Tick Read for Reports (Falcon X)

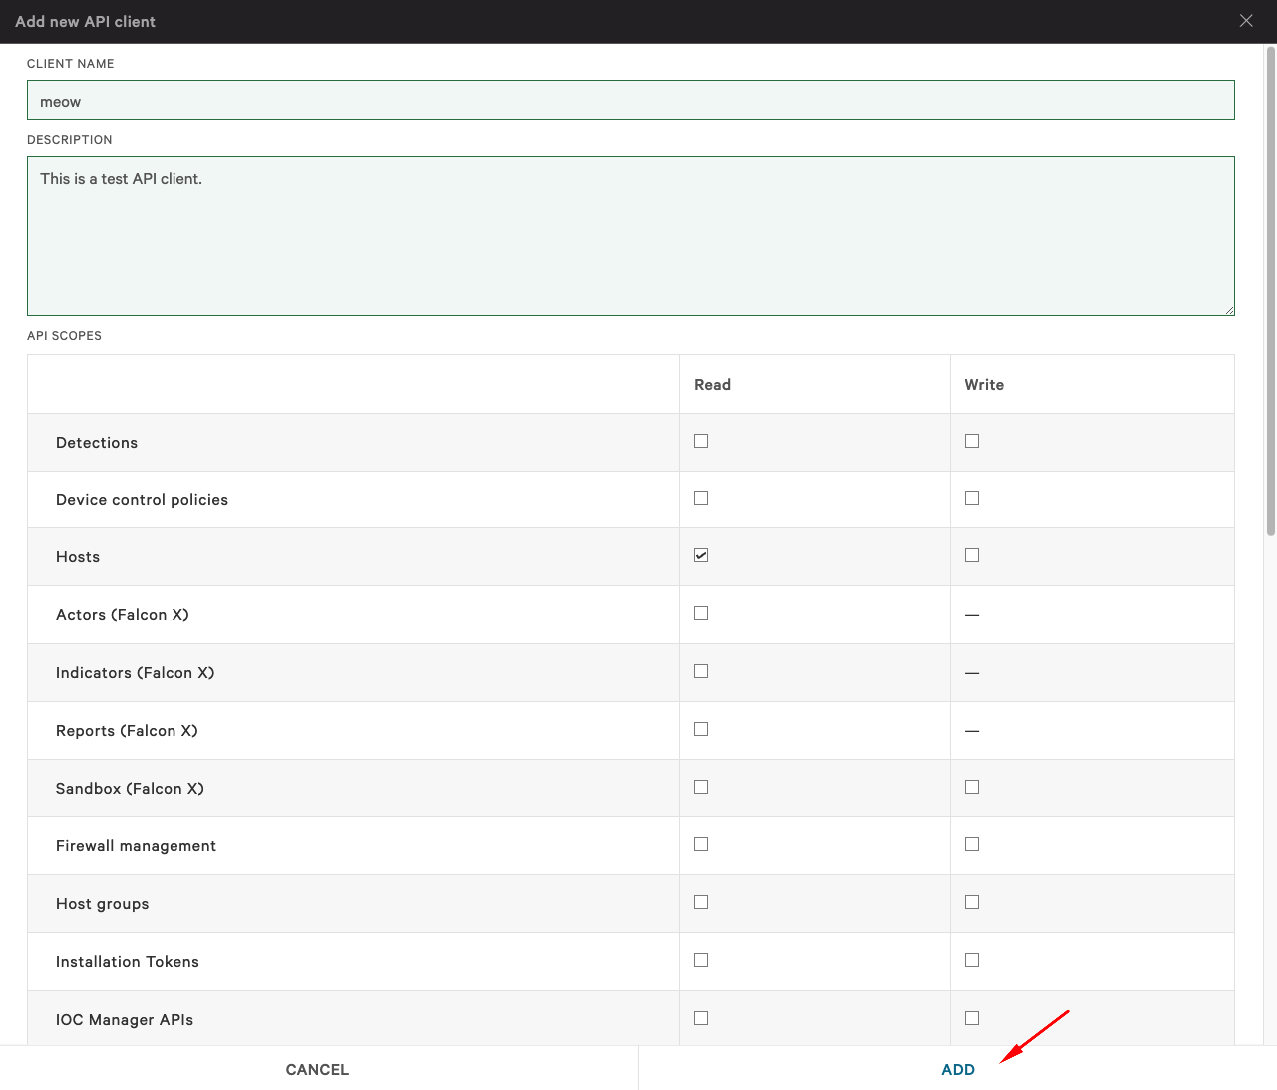[x=701, y=729]
